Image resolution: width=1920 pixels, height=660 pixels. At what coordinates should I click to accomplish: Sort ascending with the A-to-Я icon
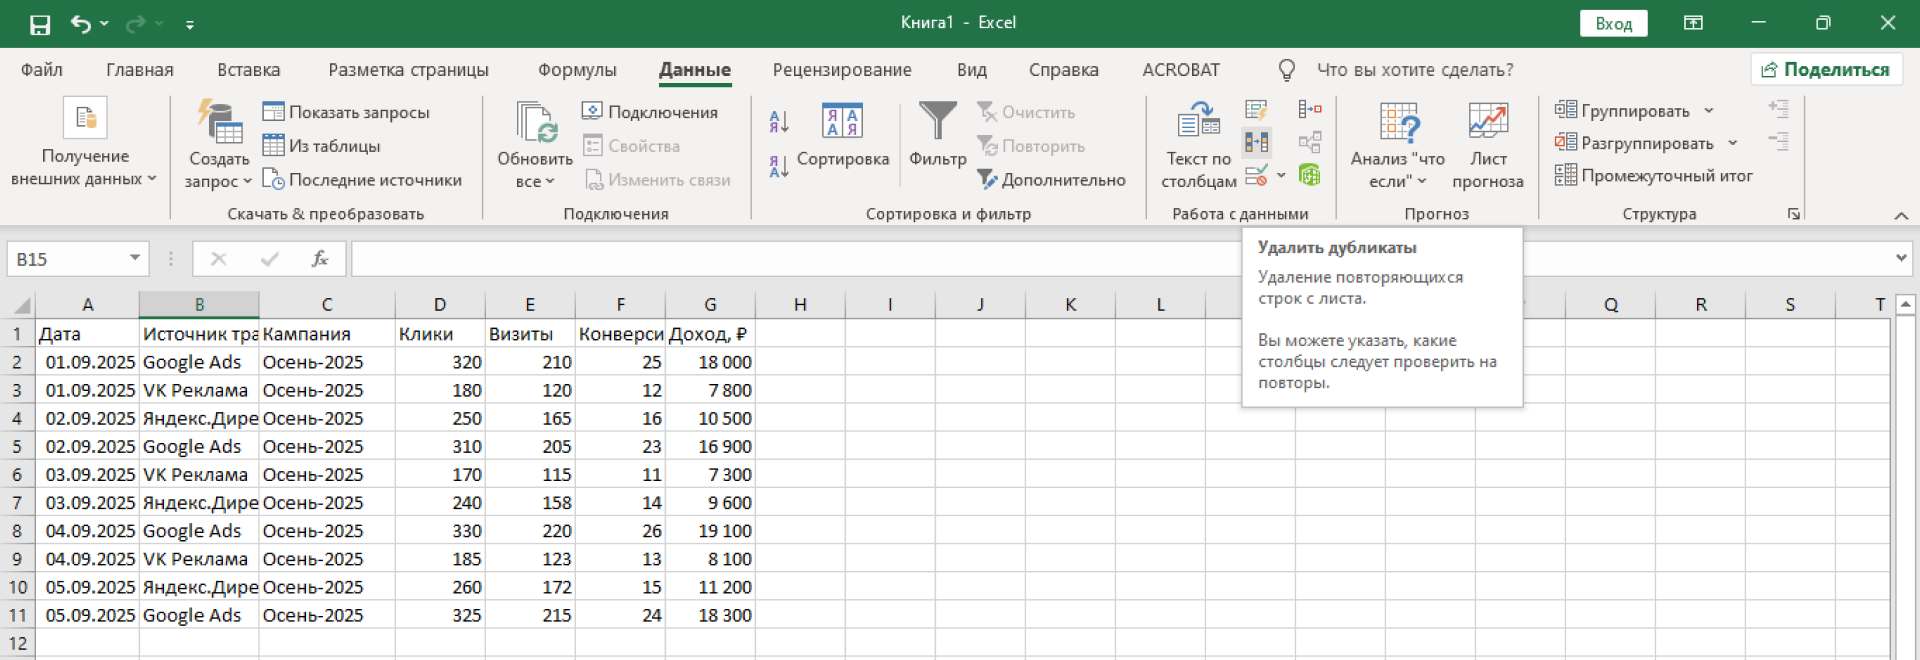click(779, 122)
